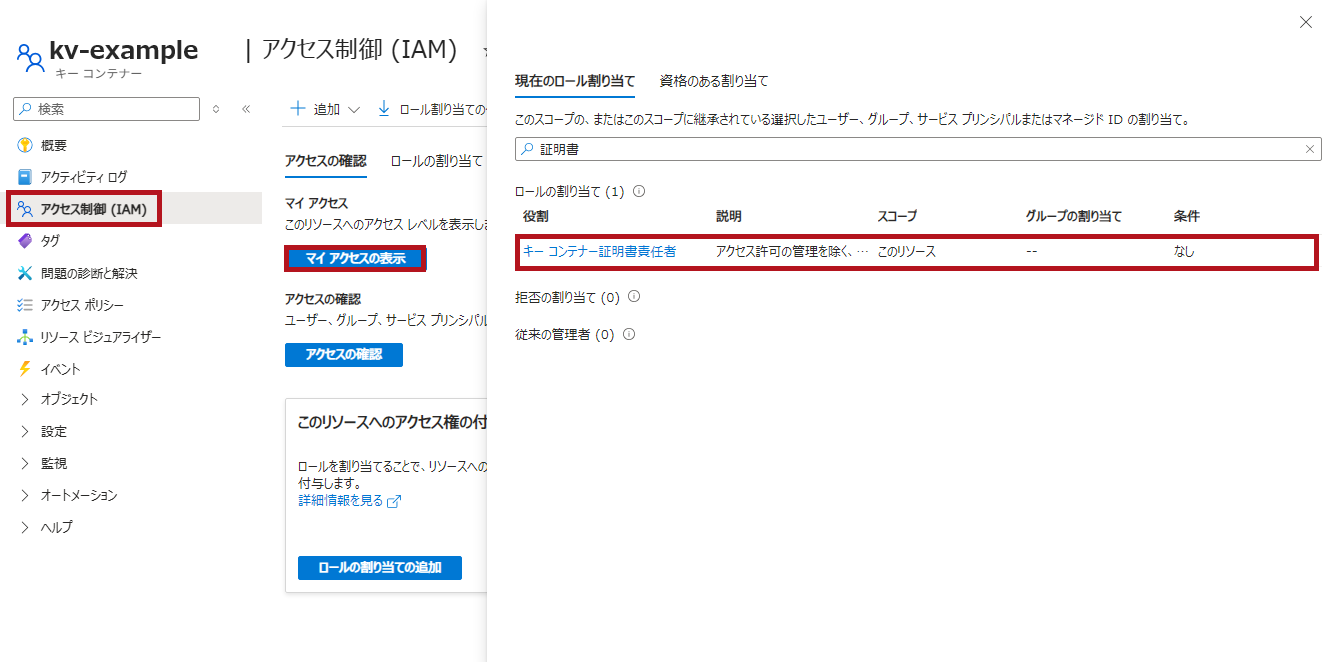Open the 概要 overview icon in sidebar
Viewport: 1337px width, 662px height.
[x=25, y=145]
